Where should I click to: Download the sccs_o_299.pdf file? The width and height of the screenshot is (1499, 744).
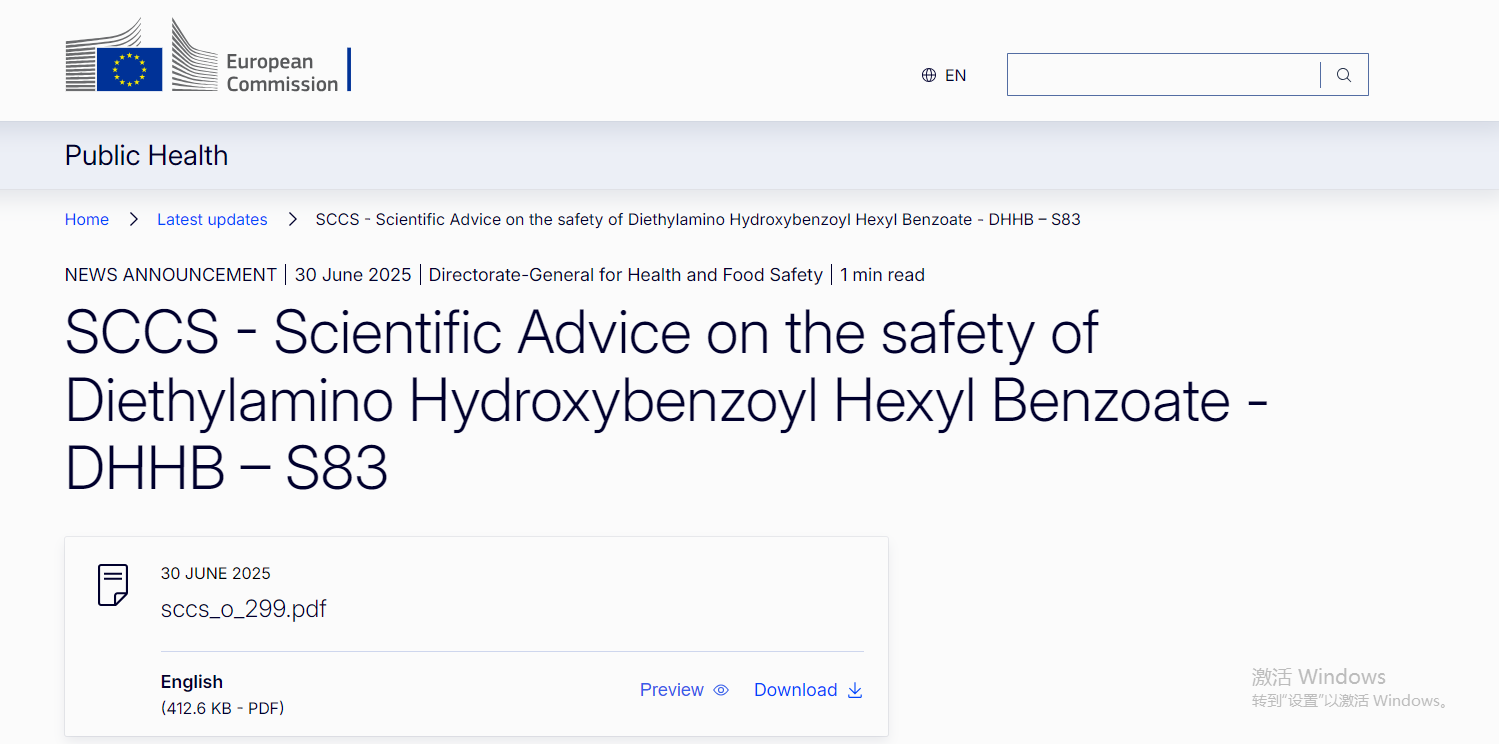click(795, 690)
